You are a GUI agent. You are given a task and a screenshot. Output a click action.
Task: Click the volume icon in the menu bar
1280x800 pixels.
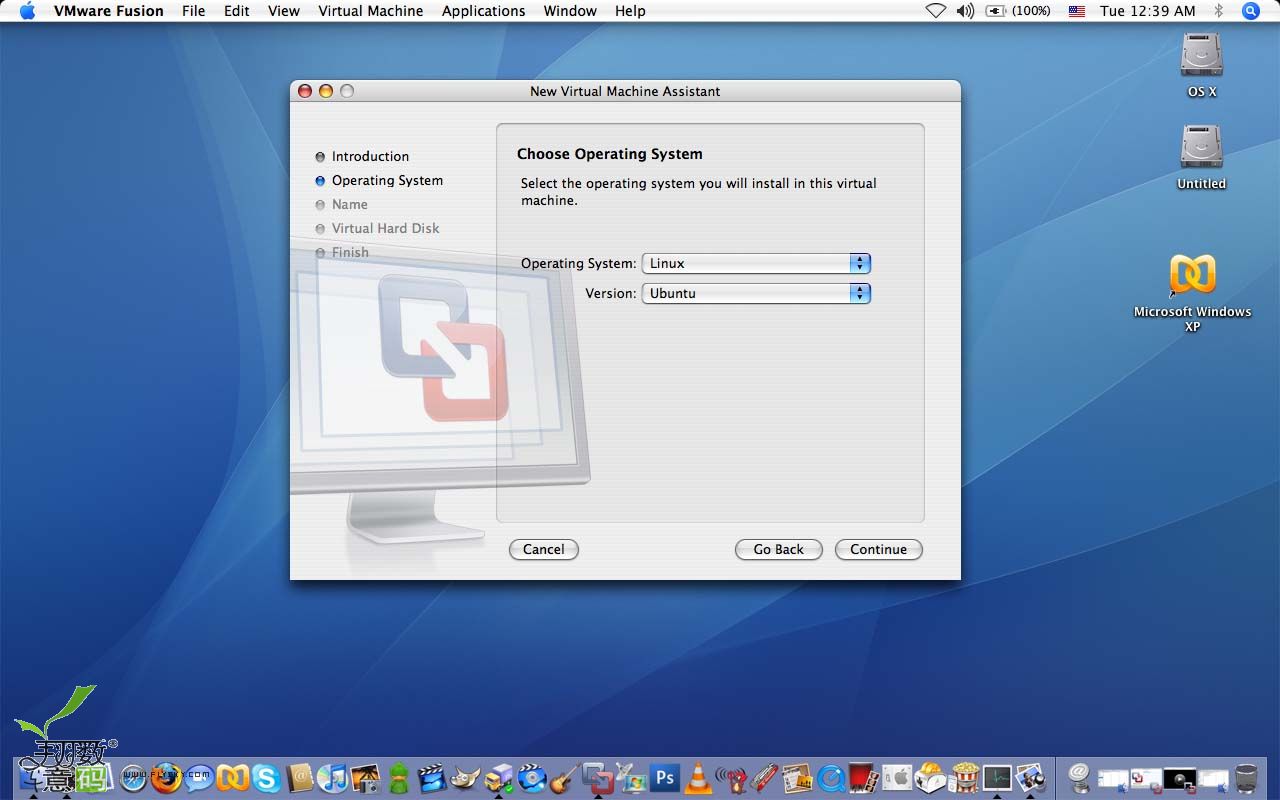(x=964, y=11)
